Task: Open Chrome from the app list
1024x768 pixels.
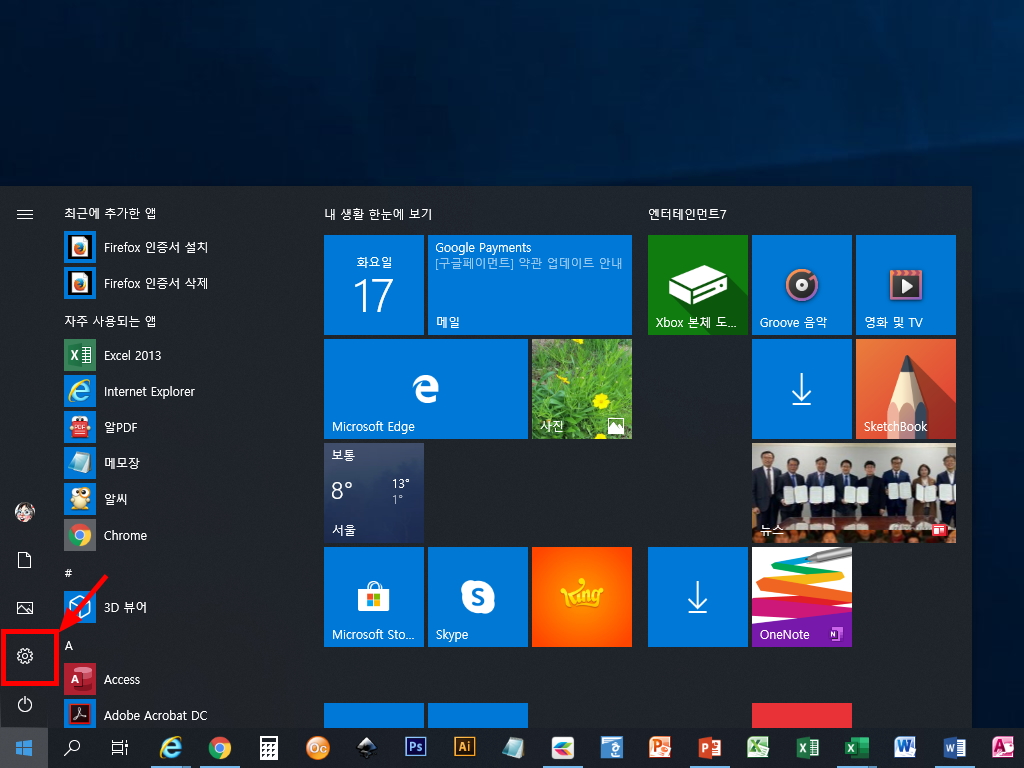Action: click(106, 536)
